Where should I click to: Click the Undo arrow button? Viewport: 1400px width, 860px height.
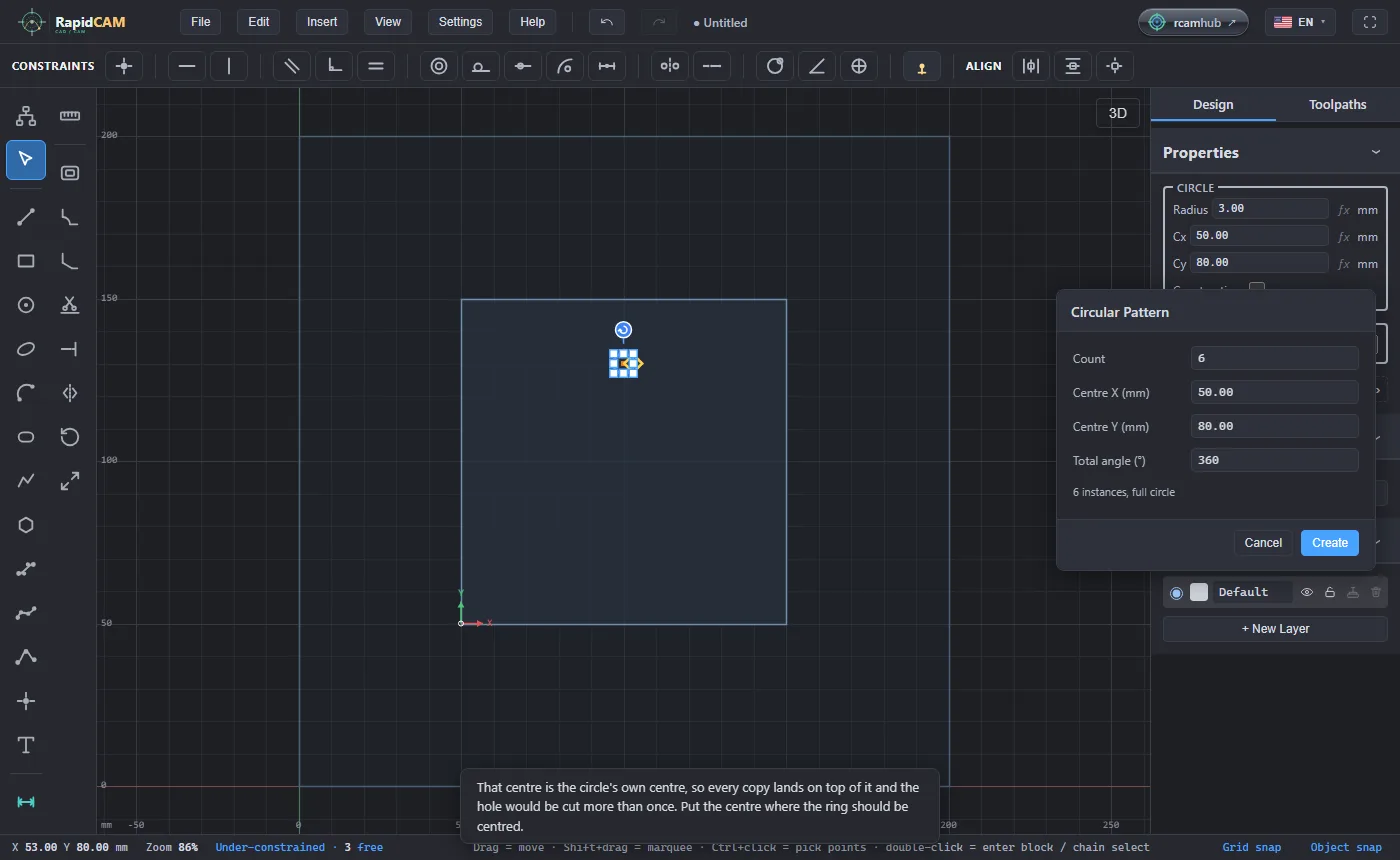pyautogui.click(x=607, y=22)
